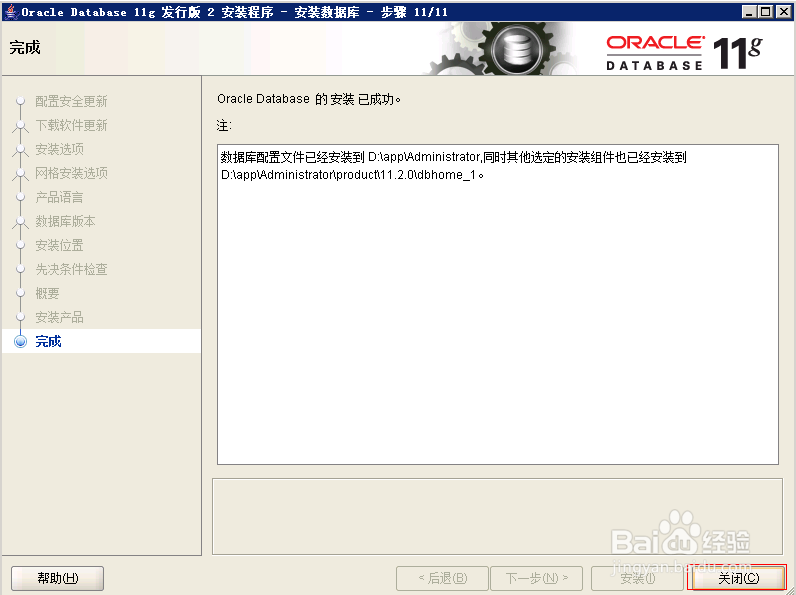Click the disabled 安装(I) button
796x595 pixels.
click(x=637, y=578)
